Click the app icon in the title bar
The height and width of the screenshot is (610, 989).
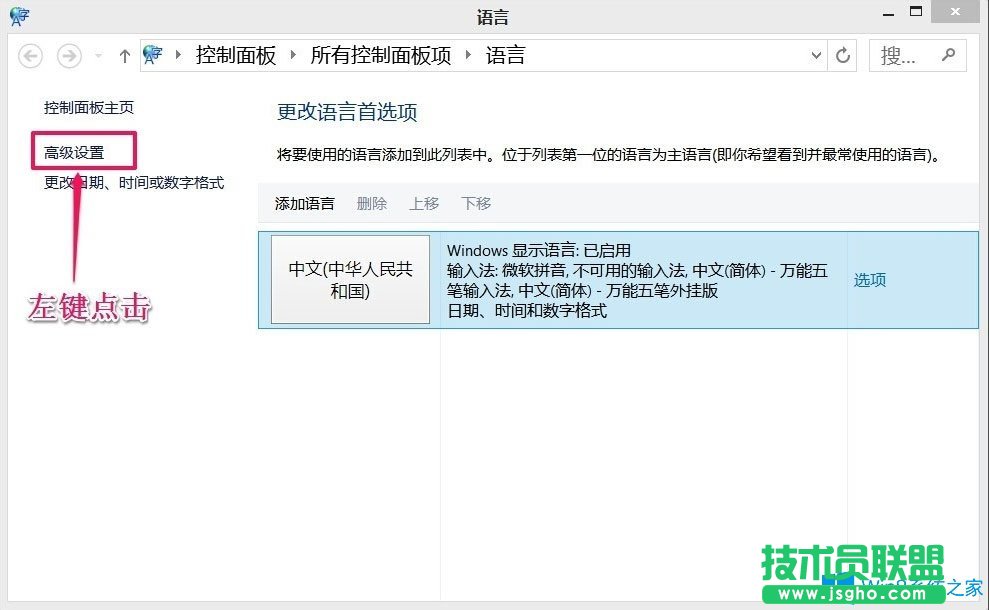tap(20, 15)
